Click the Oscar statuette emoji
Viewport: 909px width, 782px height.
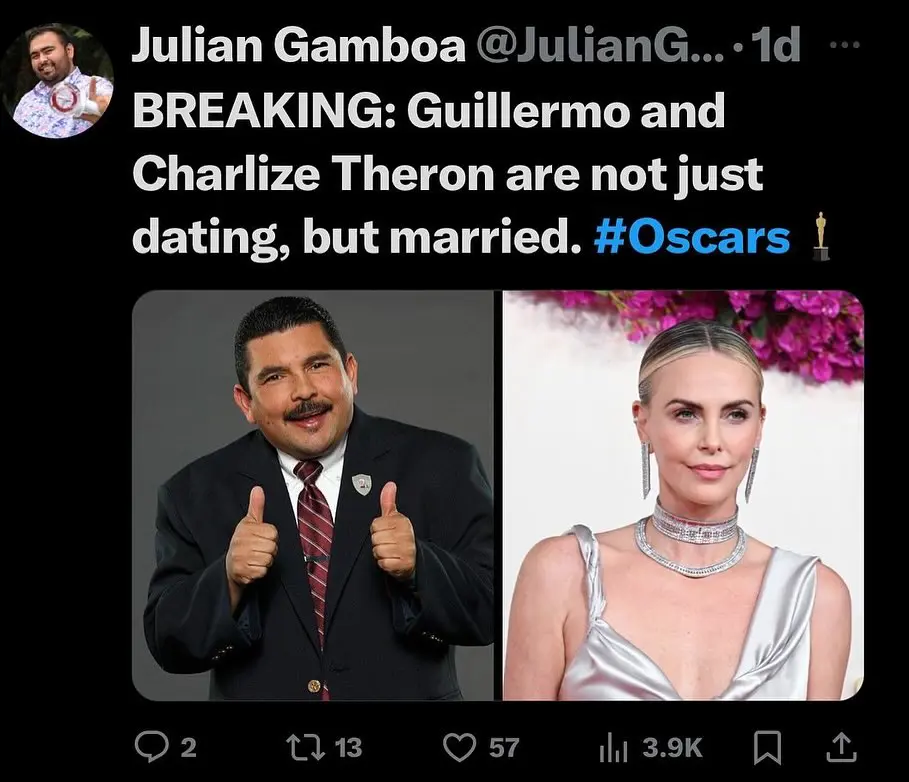pos(820,237)
